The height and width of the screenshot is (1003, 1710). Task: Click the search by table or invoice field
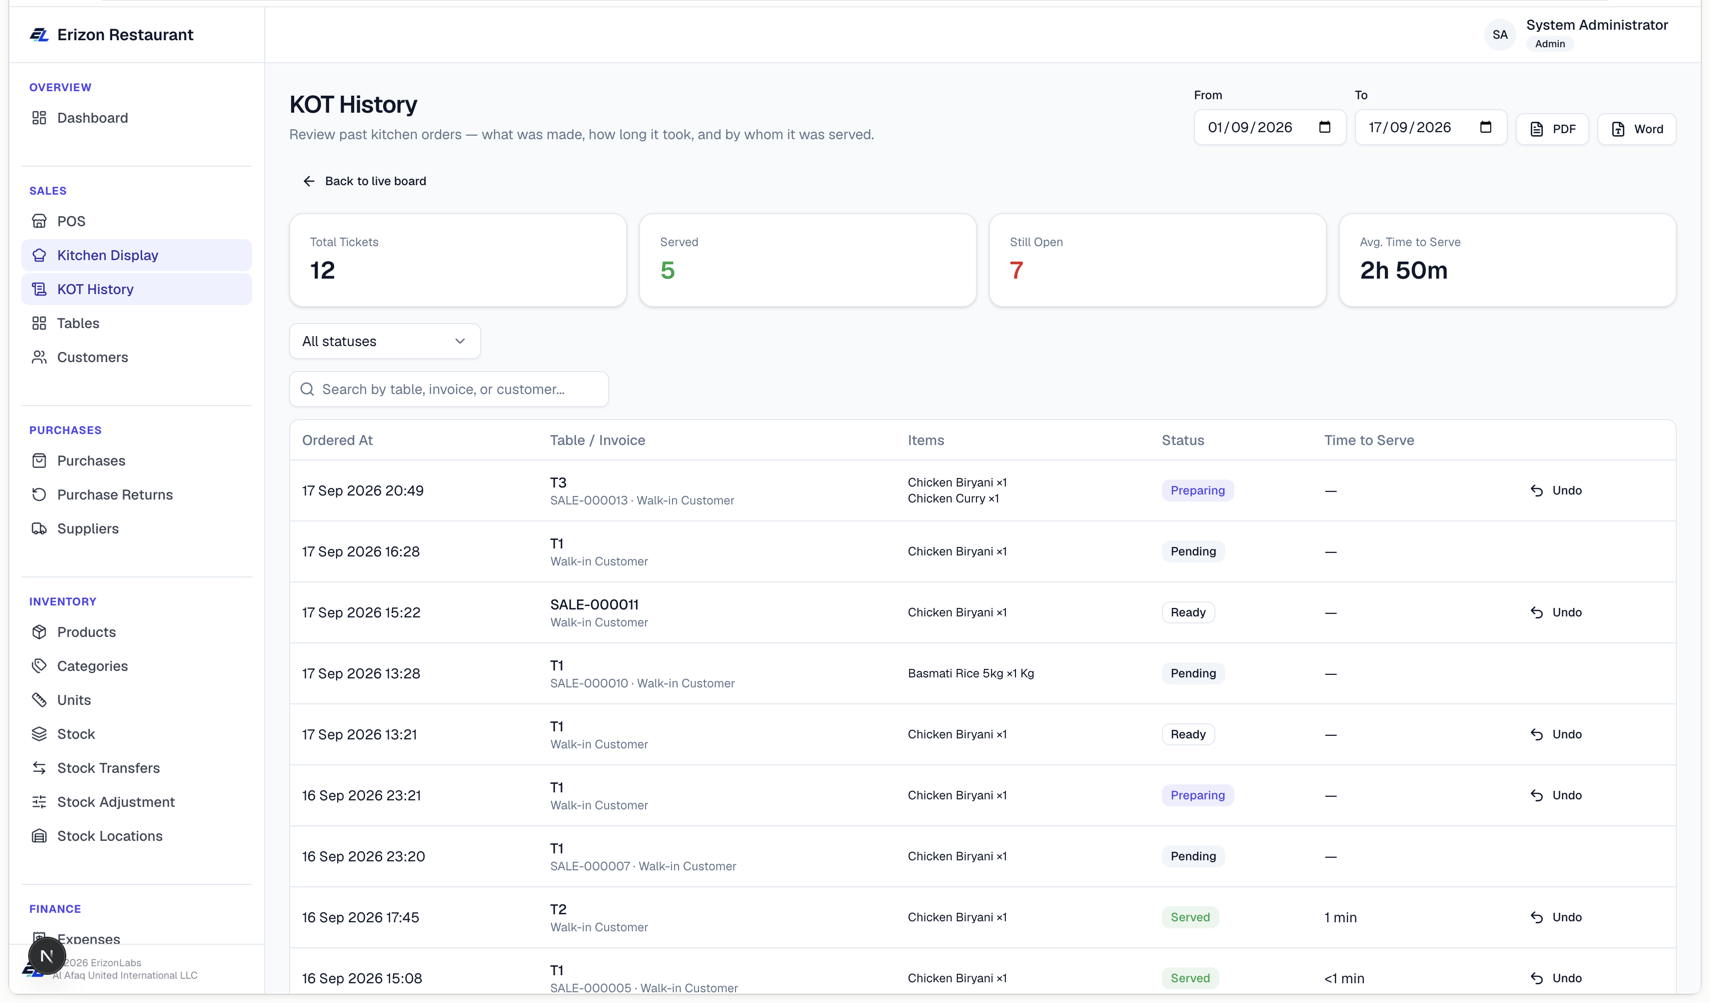pos(449,389)
